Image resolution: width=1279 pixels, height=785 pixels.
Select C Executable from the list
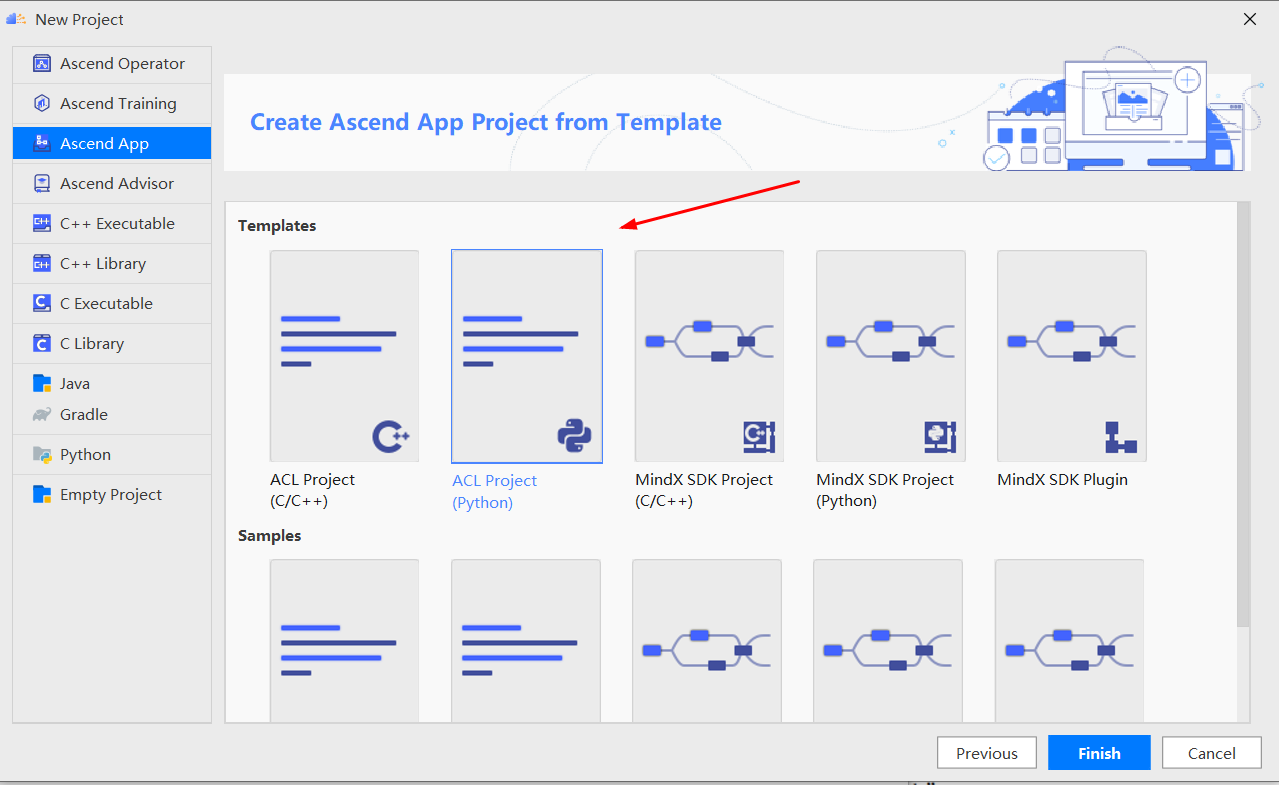tap(106, 304)
